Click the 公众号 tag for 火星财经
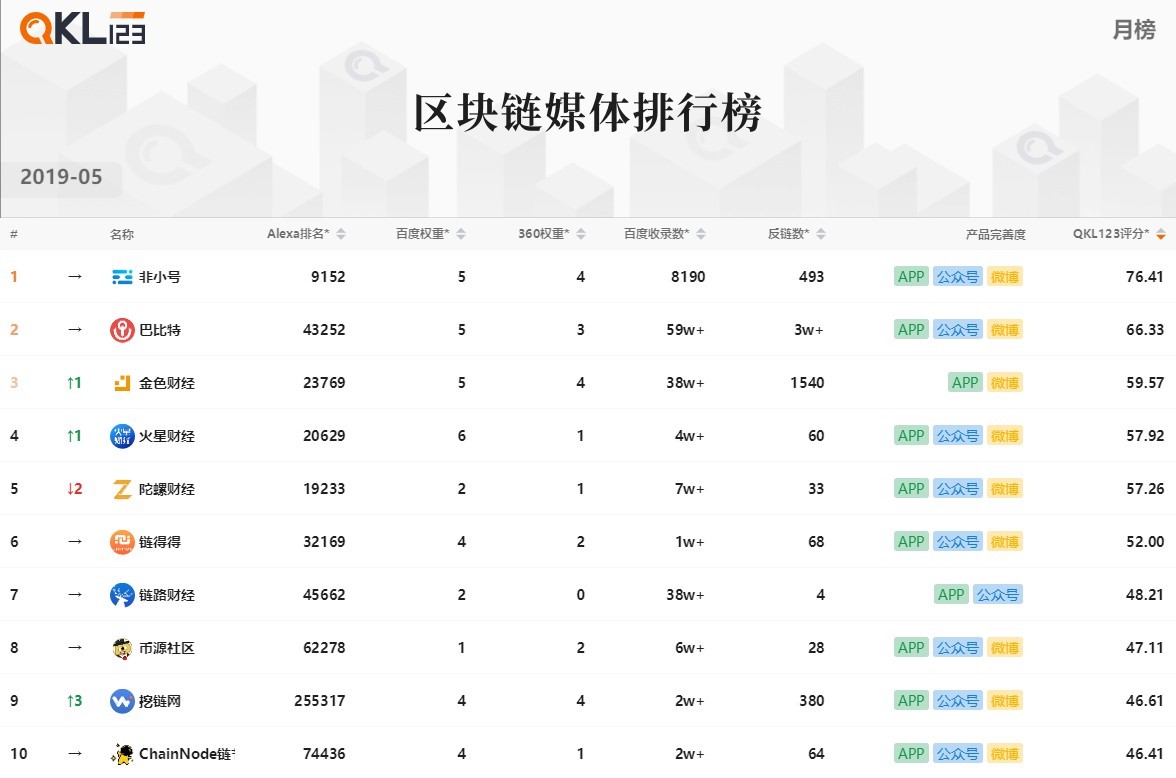The image size is (1176, 778). [958, 436]
